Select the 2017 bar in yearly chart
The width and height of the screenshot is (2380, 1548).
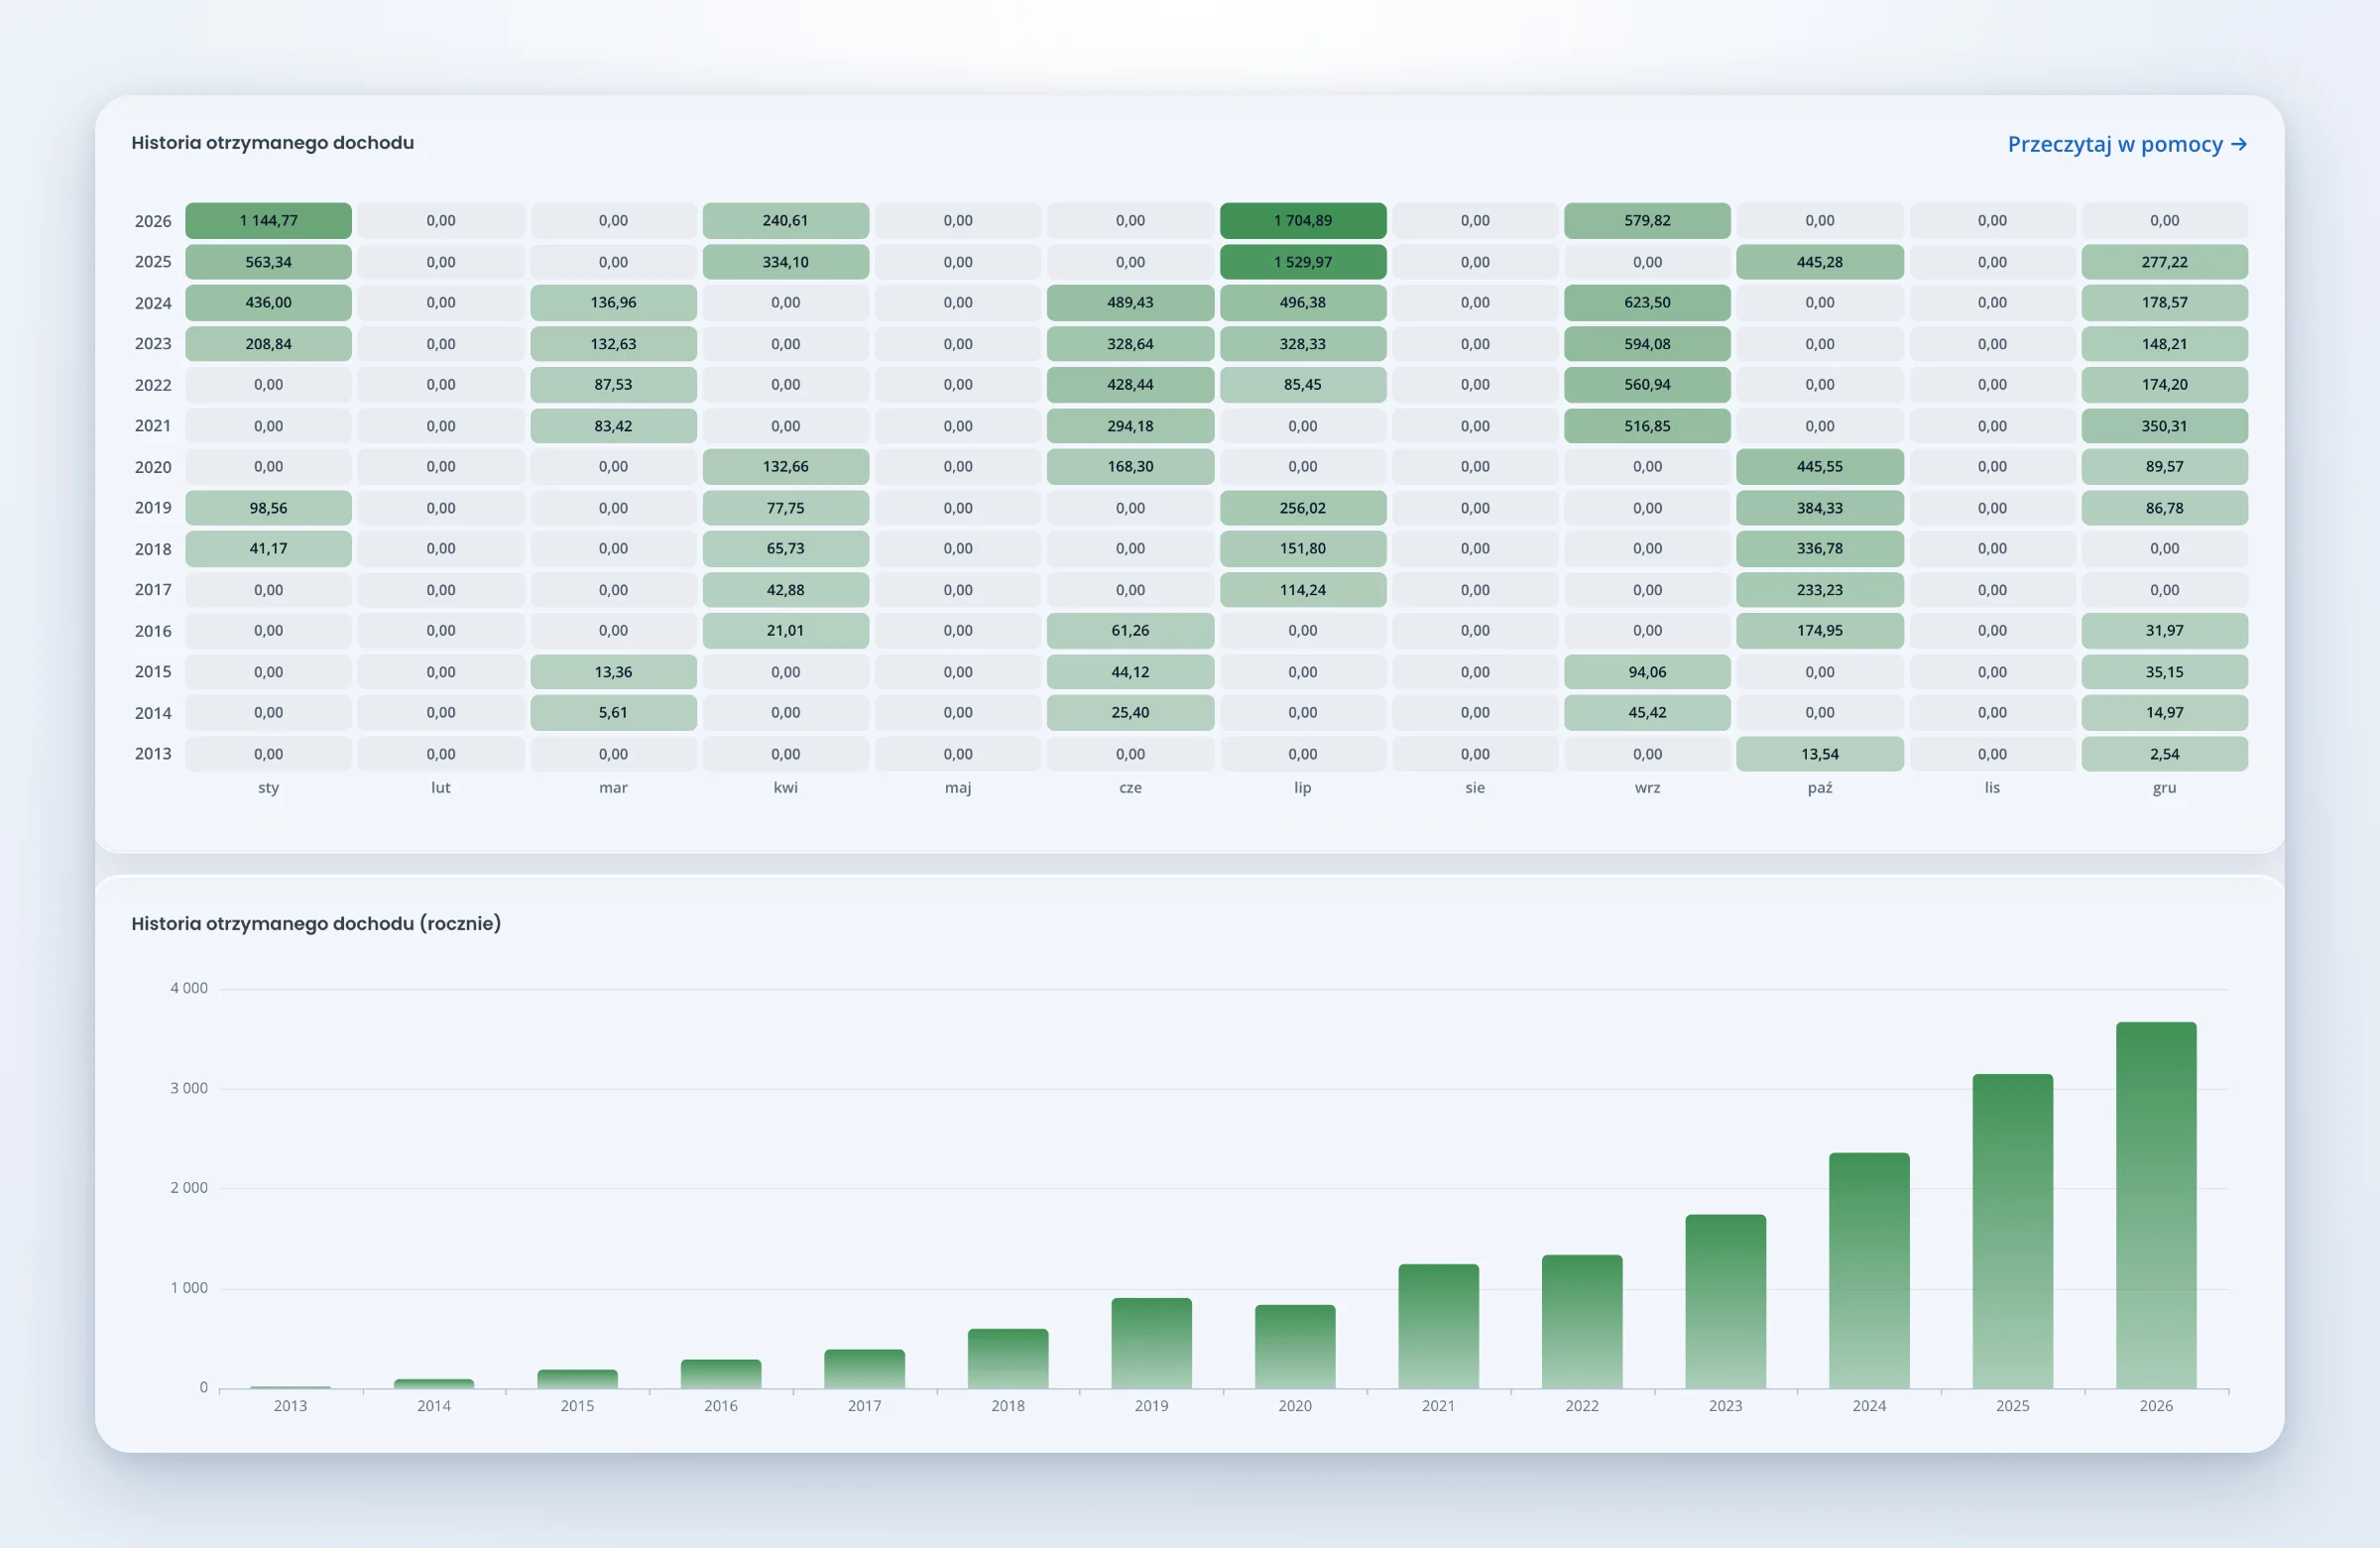click(864, 1369)
